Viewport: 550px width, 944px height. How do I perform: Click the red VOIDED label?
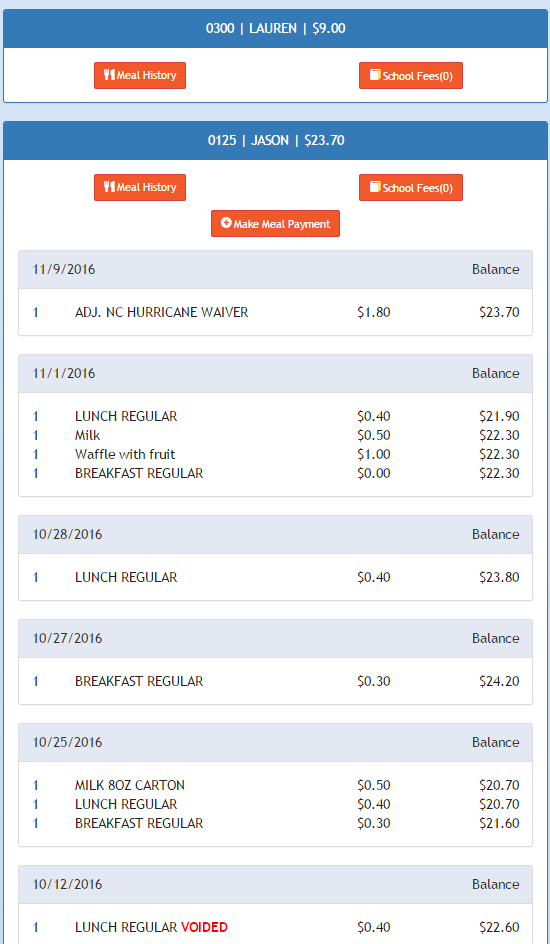pos(205,928)
